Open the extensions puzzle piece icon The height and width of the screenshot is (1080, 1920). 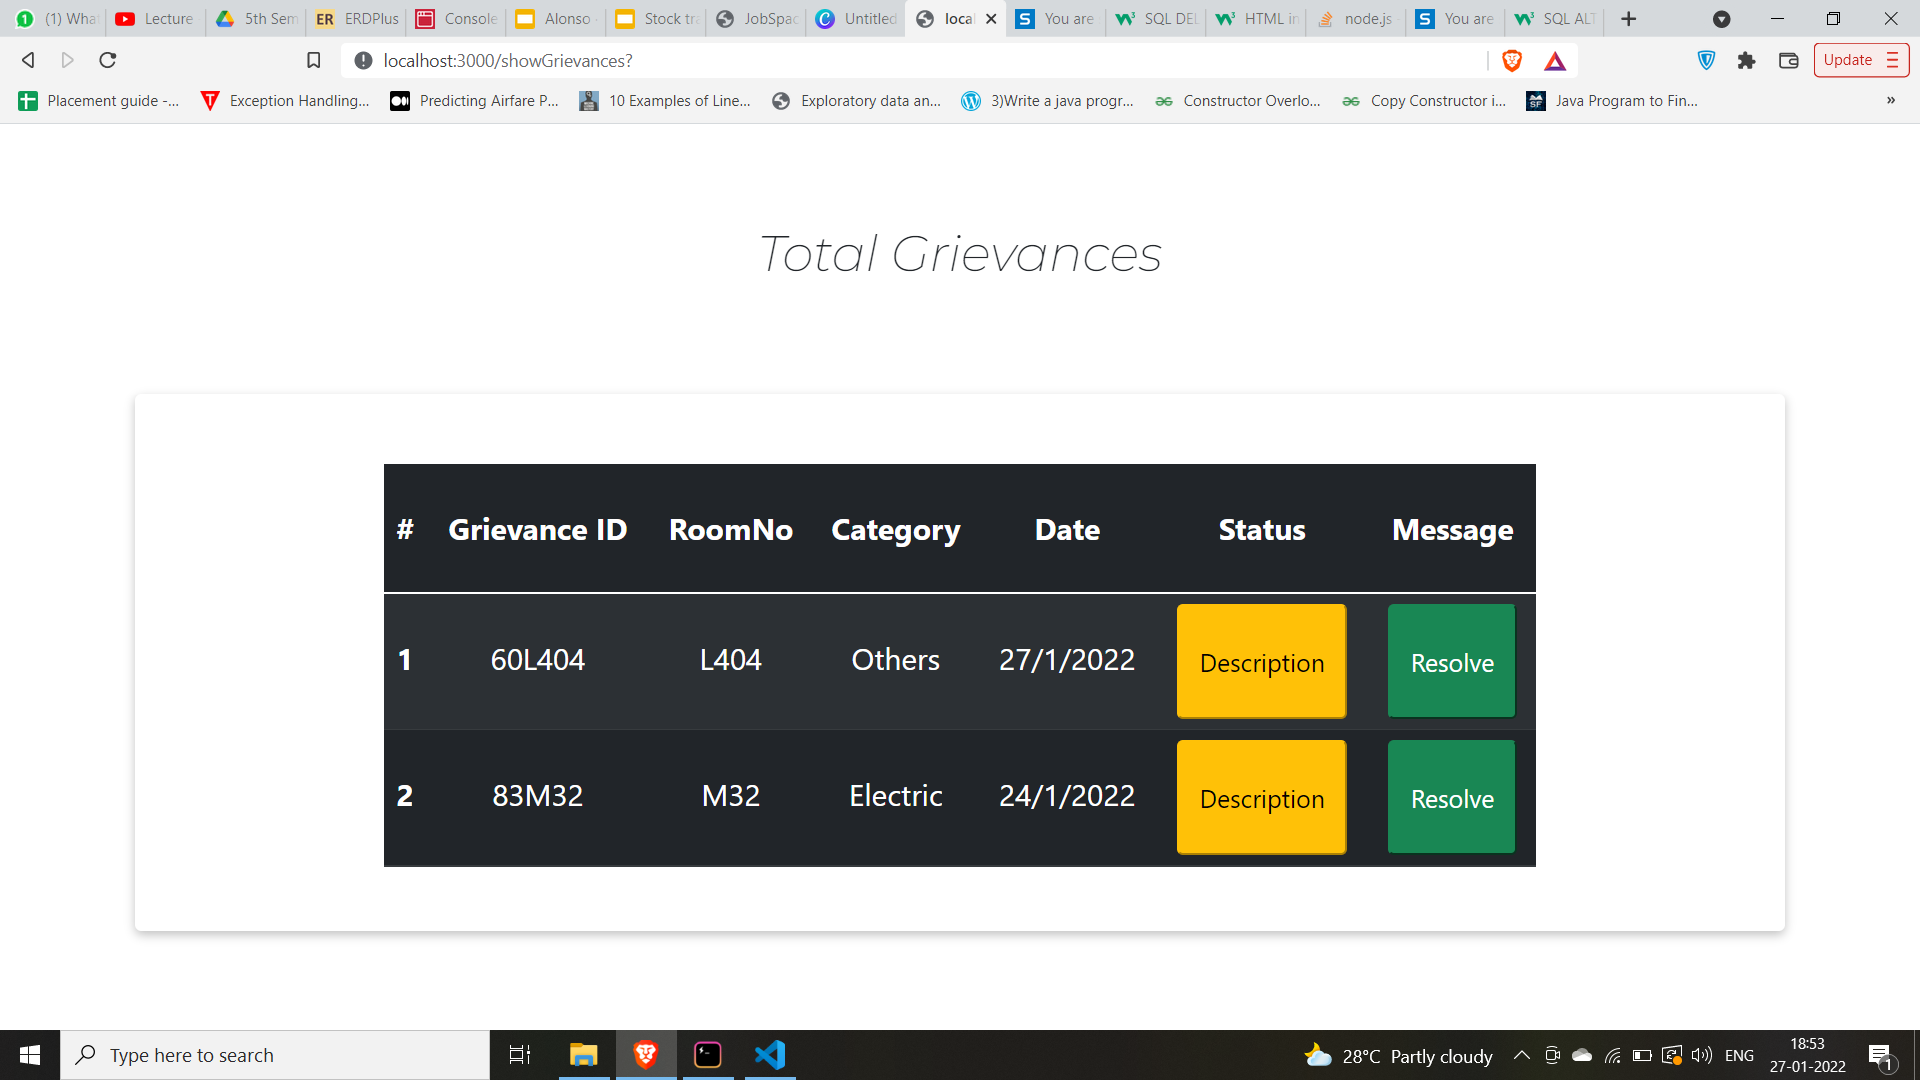1747,60
